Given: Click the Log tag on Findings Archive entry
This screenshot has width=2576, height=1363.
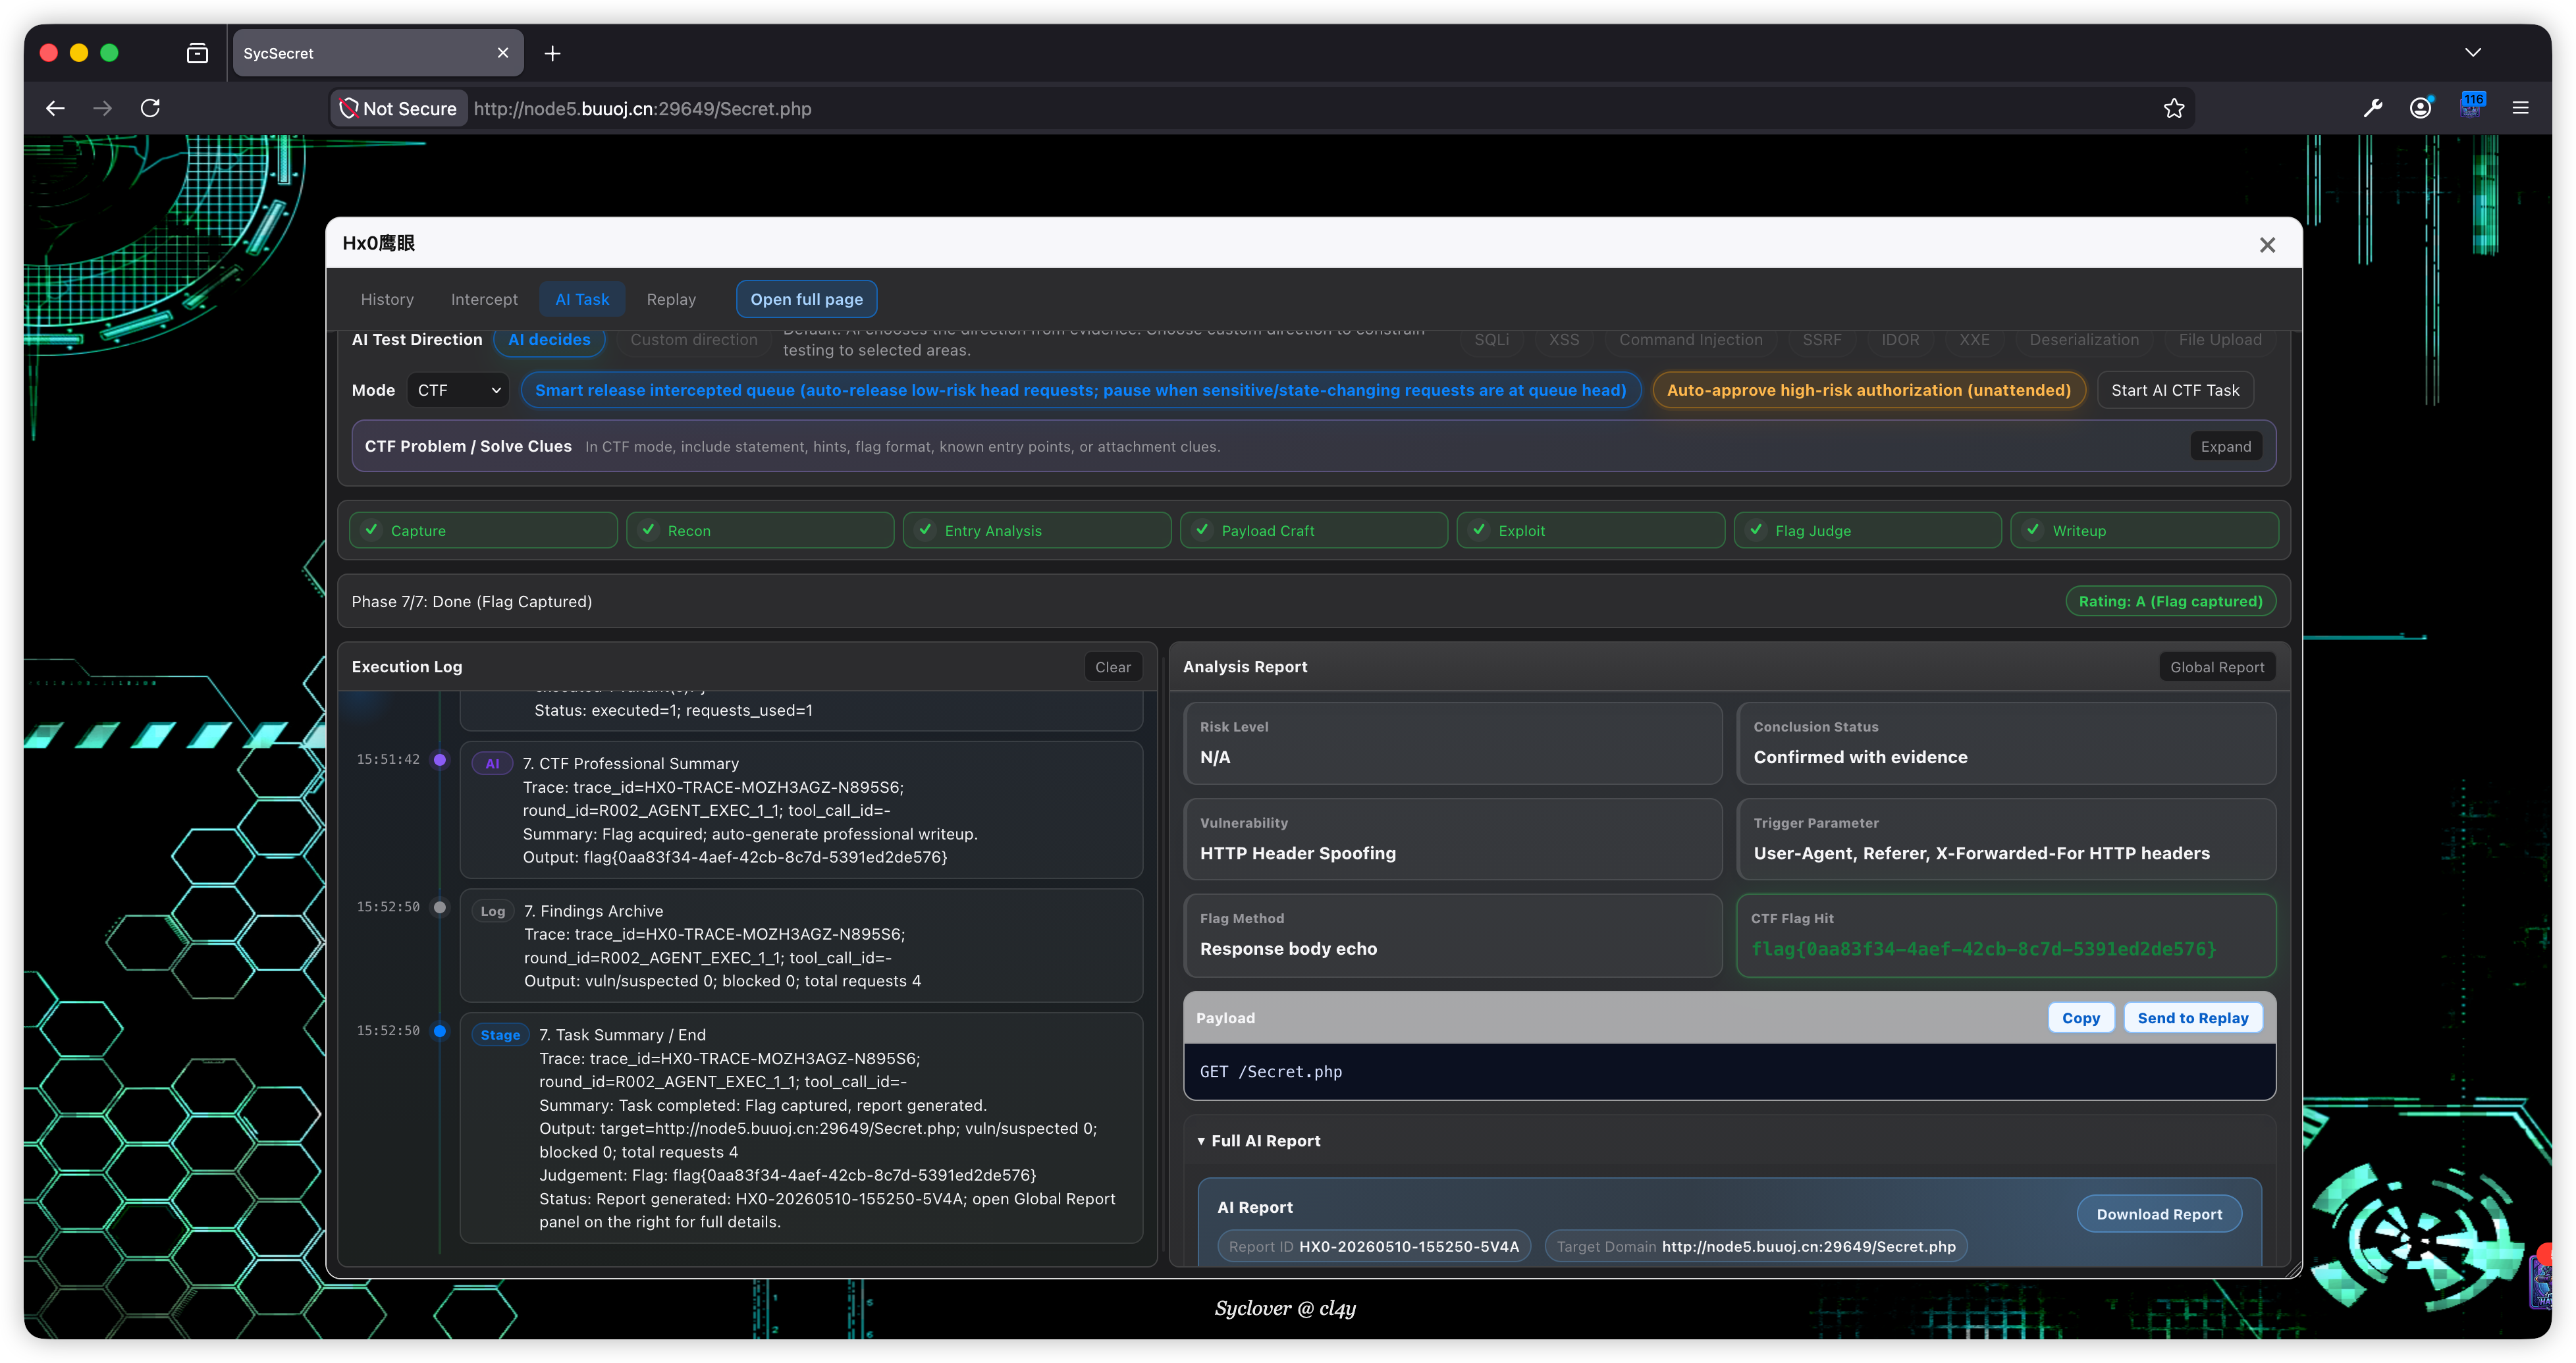Looking at the screenshot, I should (493, 911).
